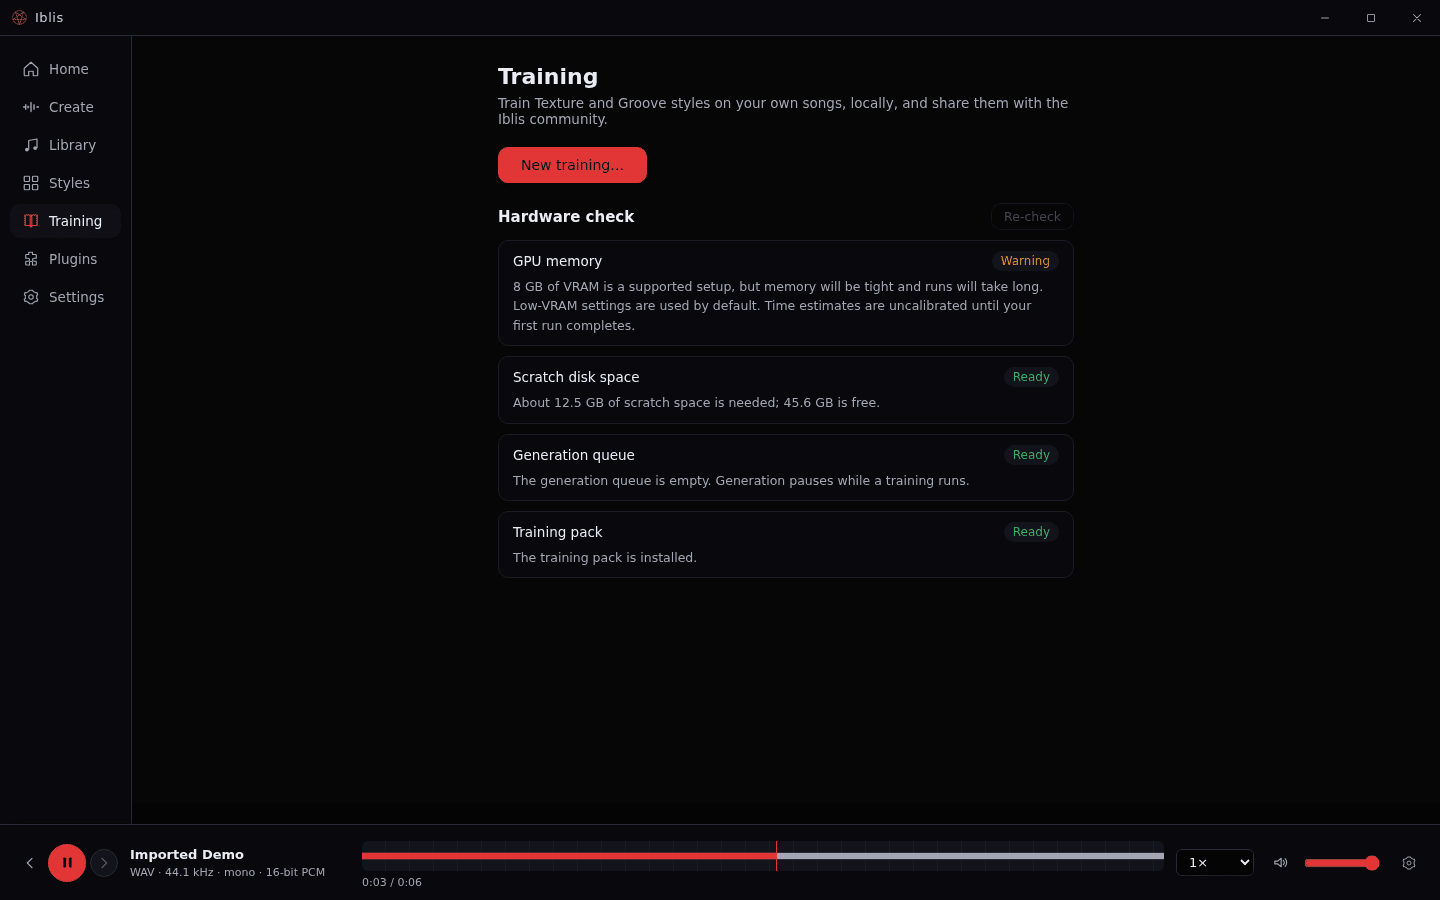Screen dimensions: 1440x900
Task: Click the 0:03 / 0:06 time readout
Action: point(392,882)
